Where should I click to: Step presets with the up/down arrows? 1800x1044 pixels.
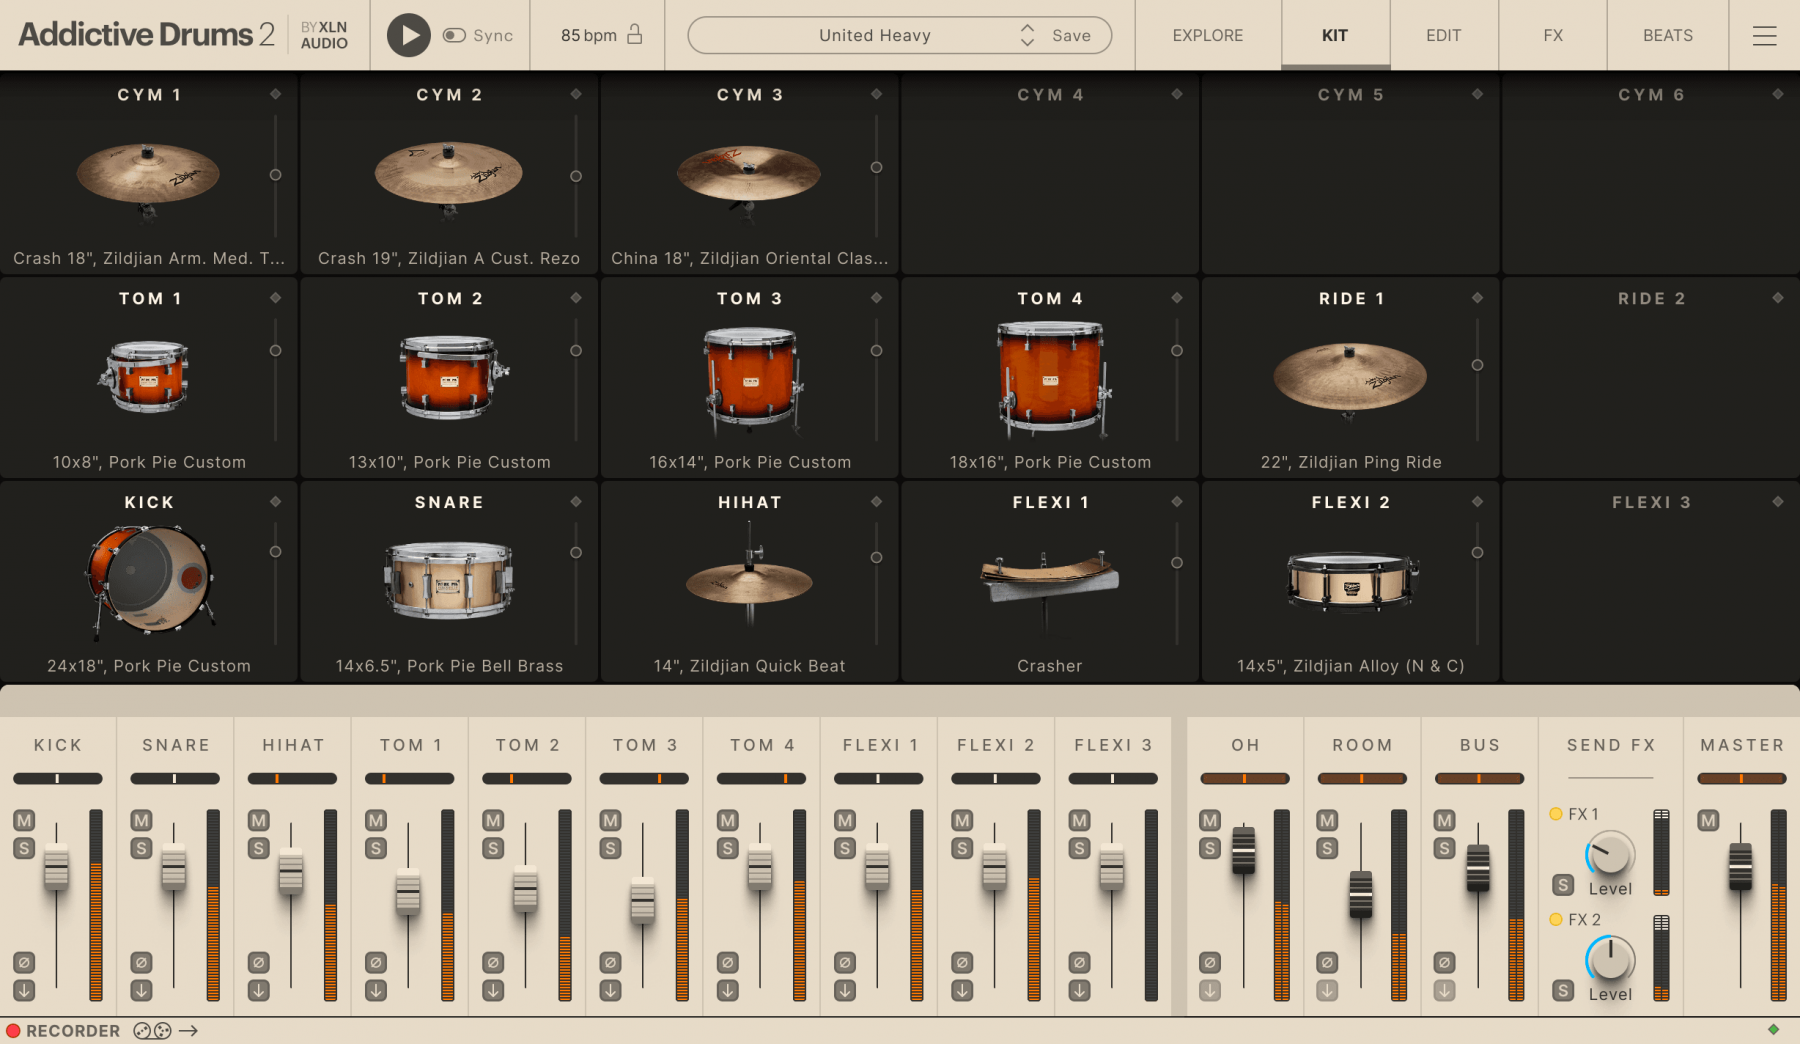click(1027, 35)
